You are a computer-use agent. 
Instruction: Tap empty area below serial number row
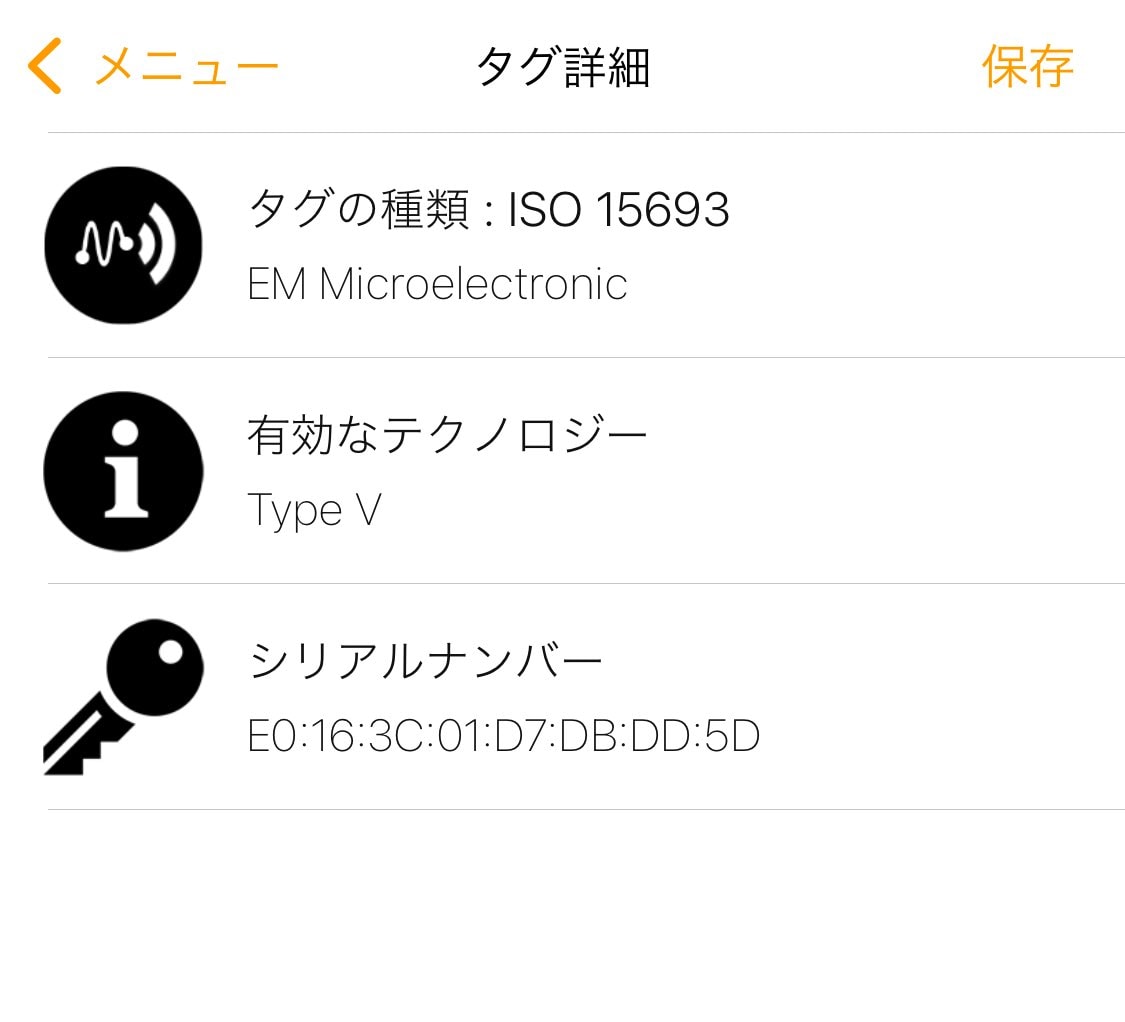pyautogui.click(x=562, y=915)
